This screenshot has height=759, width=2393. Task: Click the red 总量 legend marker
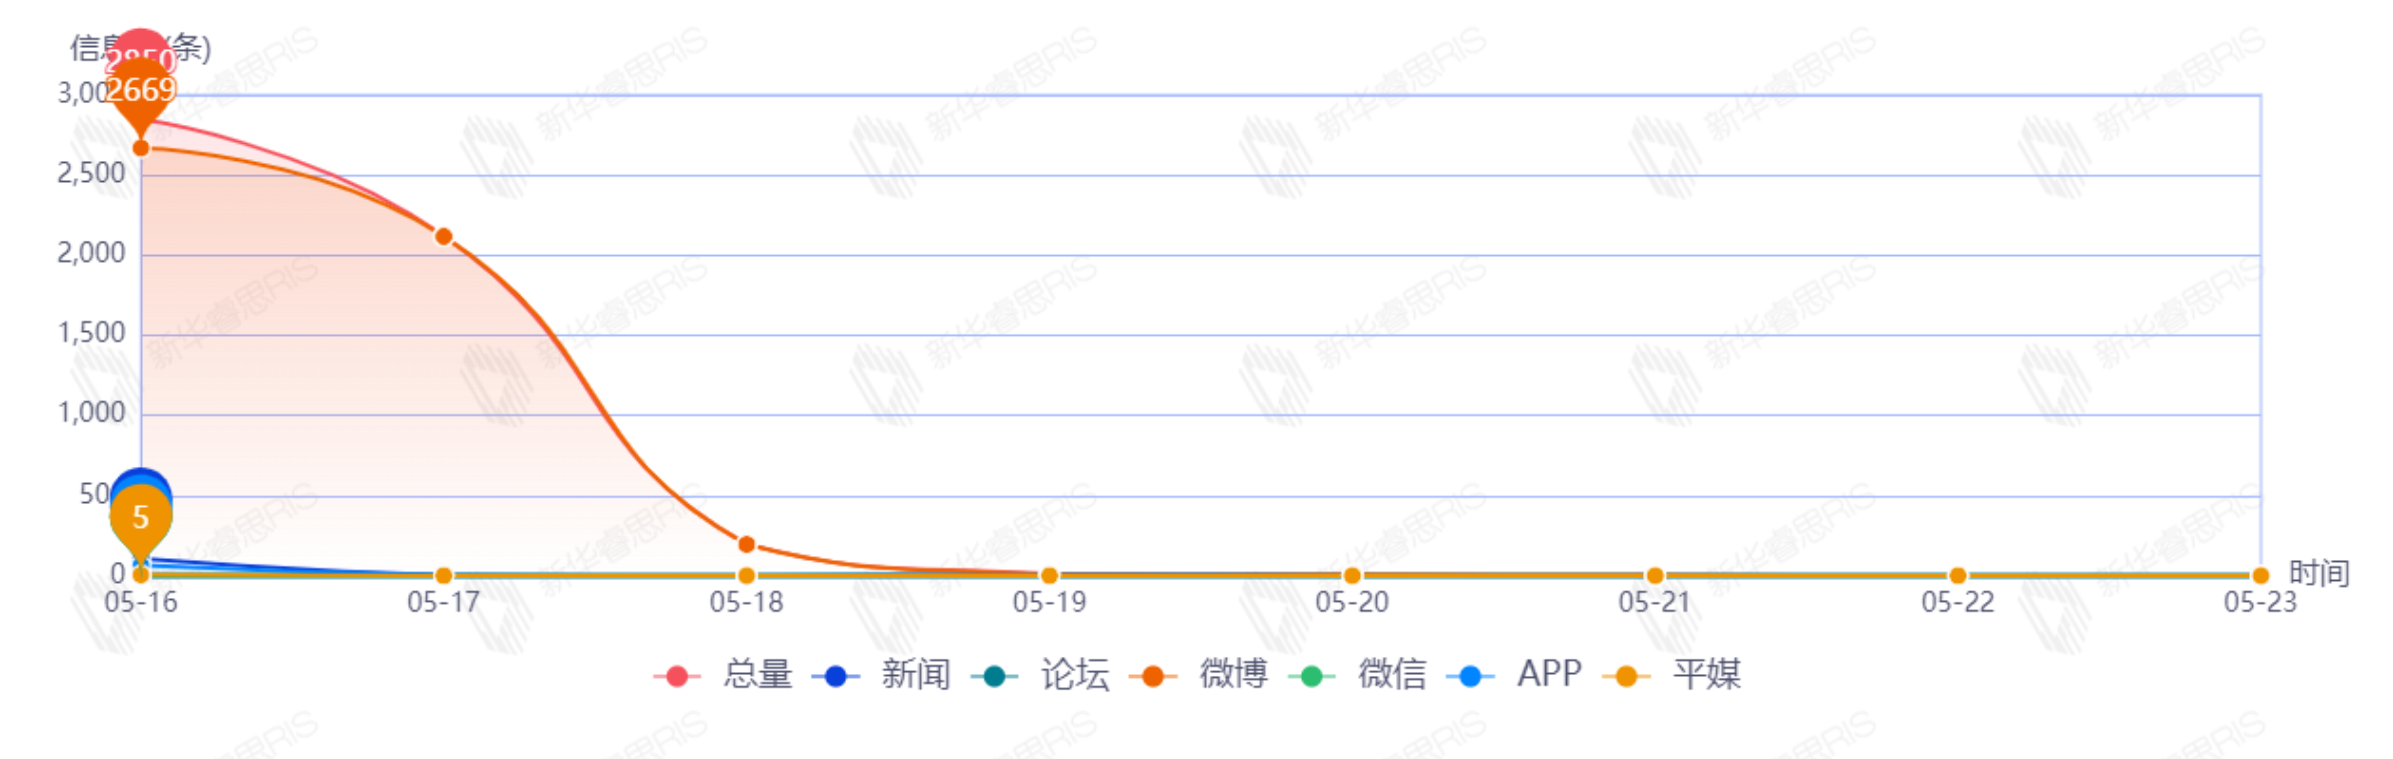(x=677, y=676)
